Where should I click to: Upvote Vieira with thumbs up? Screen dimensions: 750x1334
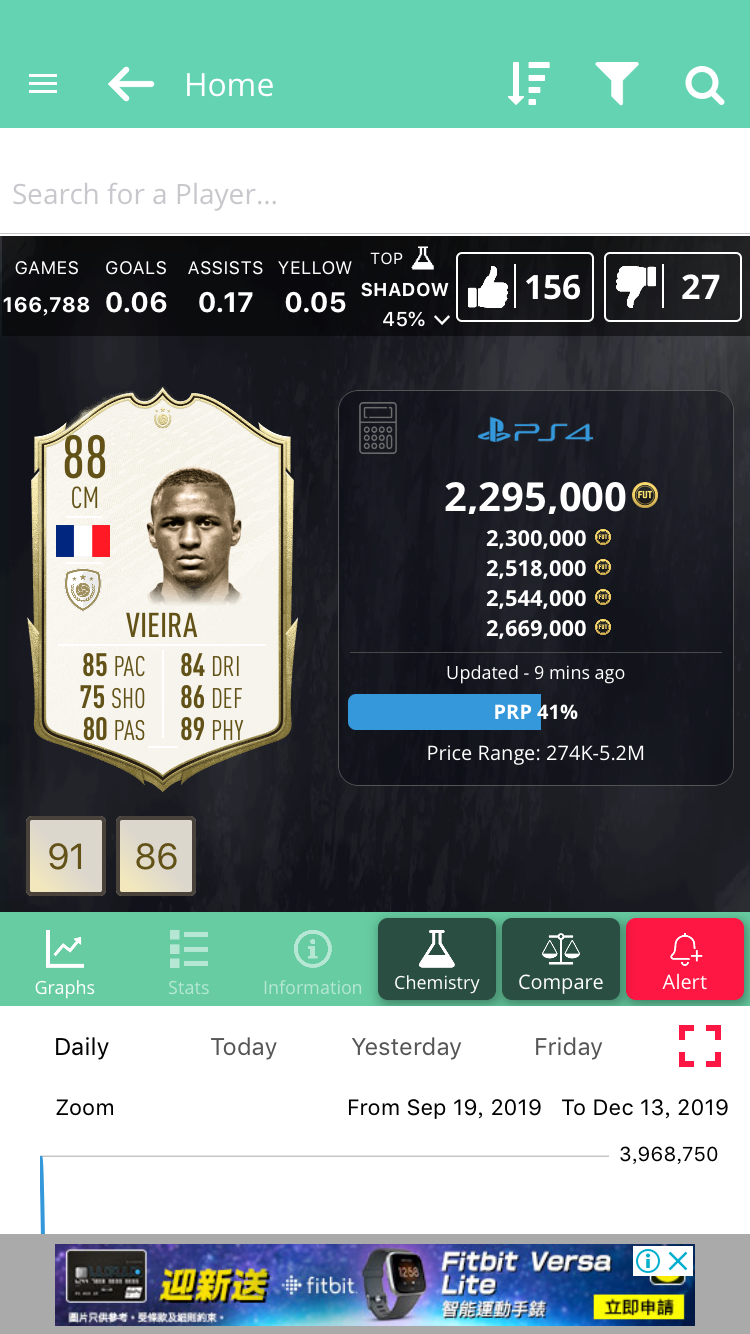pyautogui.click(x=525, y=287)
